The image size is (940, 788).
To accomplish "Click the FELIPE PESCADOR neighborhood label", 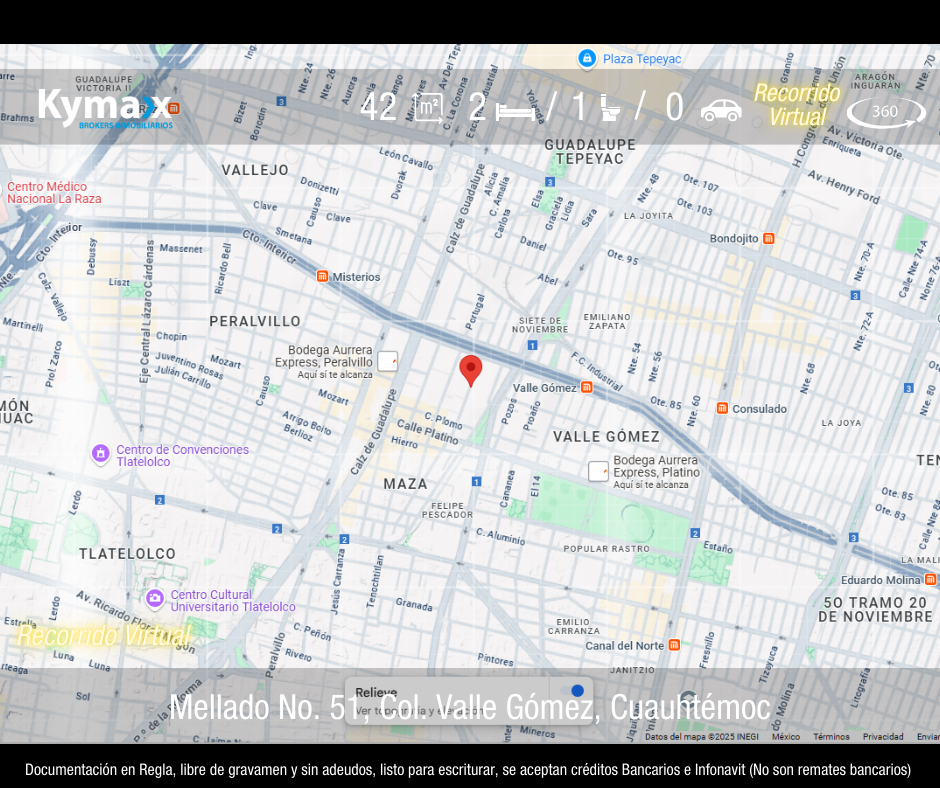I will coord(447,510).
